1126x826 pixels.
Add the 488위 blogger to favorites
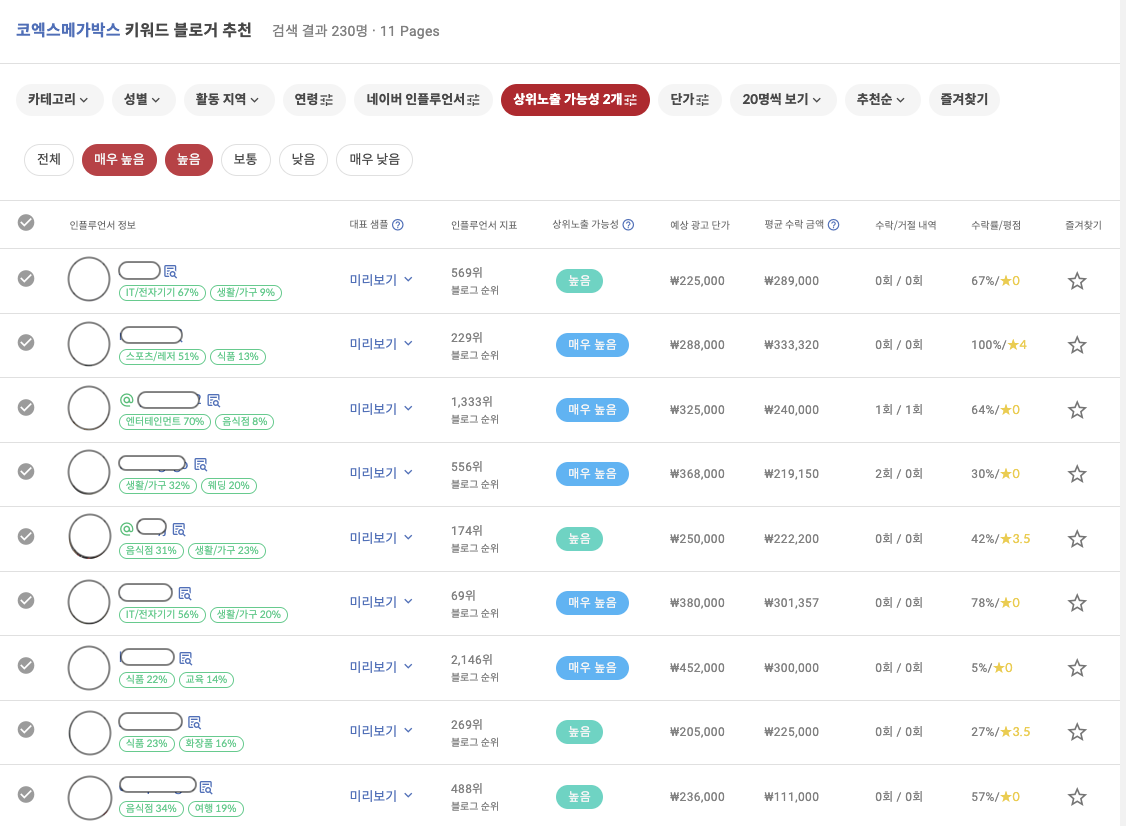click(1076, 797)
